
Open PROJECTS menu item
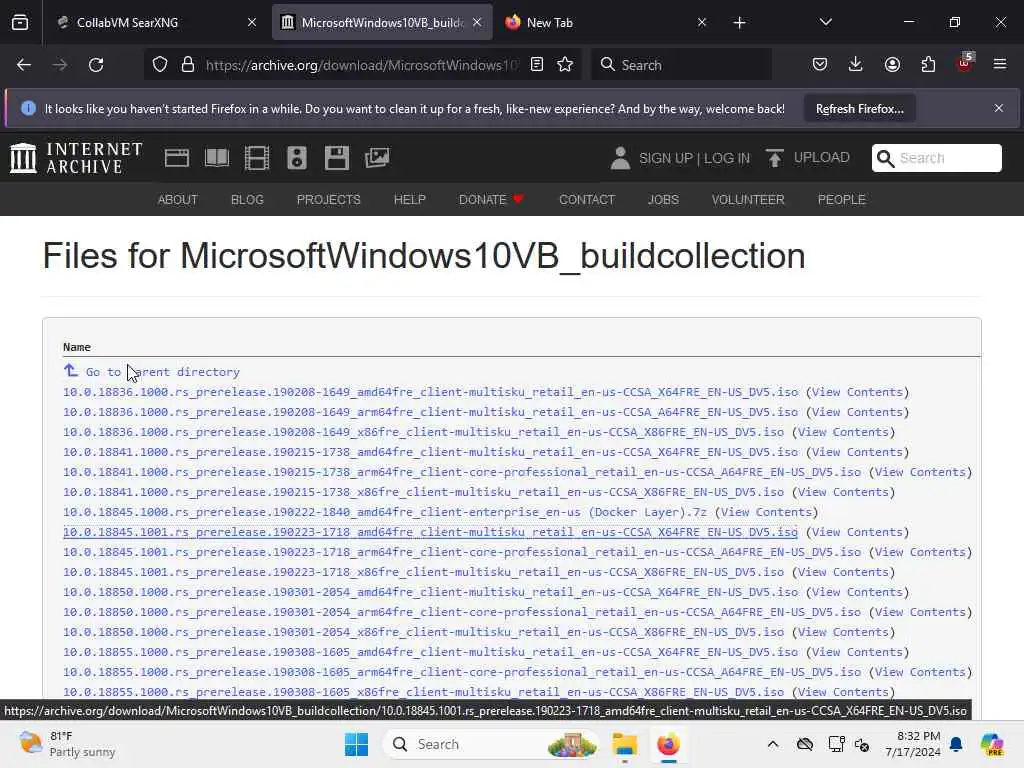[x=328, y=200]
